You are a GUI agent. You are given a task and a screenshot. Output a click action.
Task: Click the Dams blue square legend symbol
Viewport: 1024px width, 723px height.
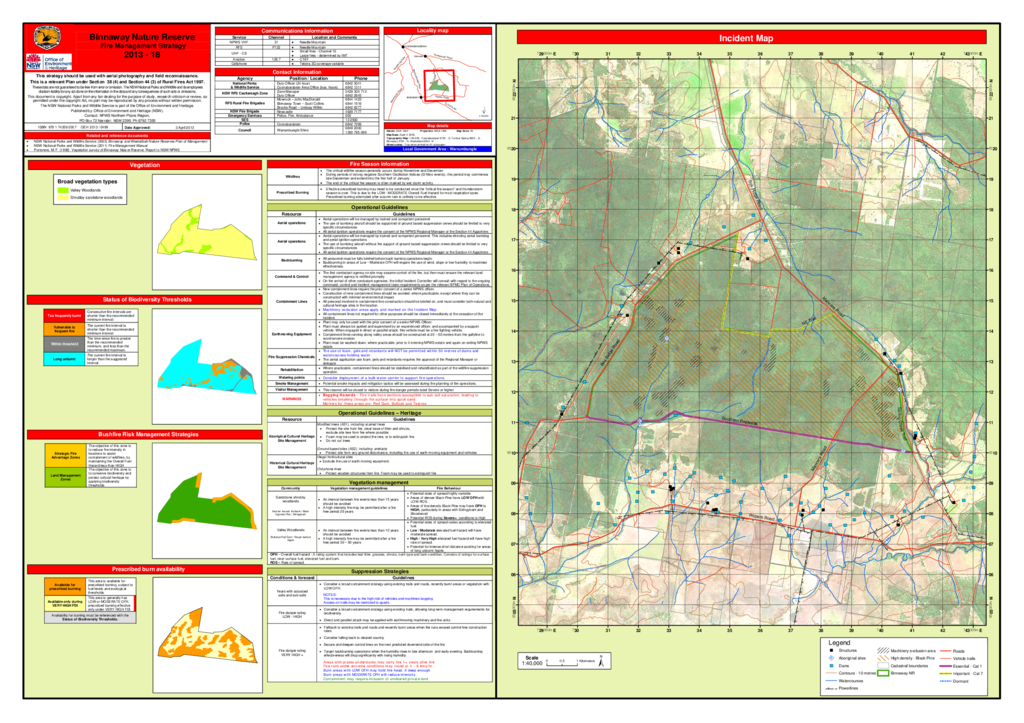[831, 666]
